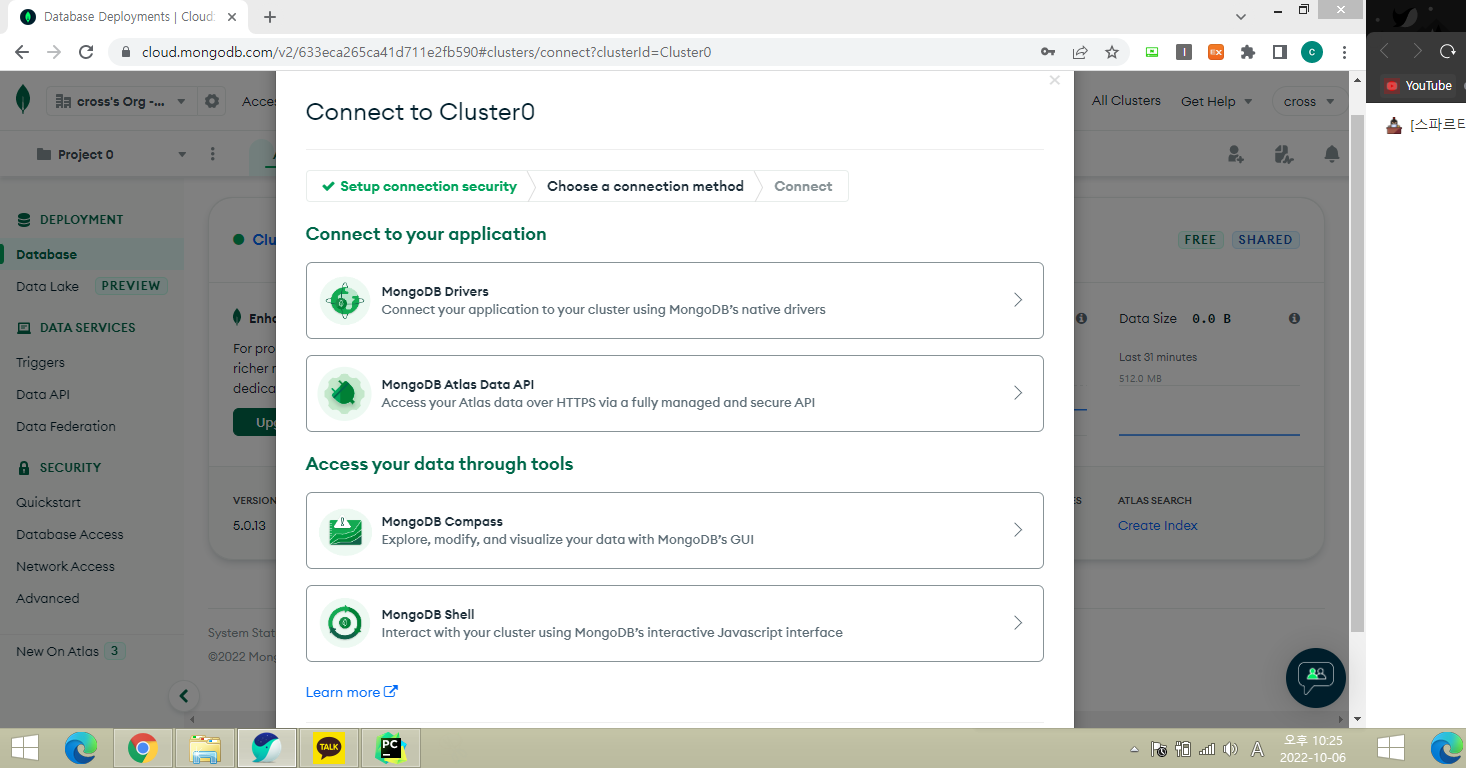Open the project three-dot options menu
Viewport: 1466px width, 768px height.
coord(212,154)
